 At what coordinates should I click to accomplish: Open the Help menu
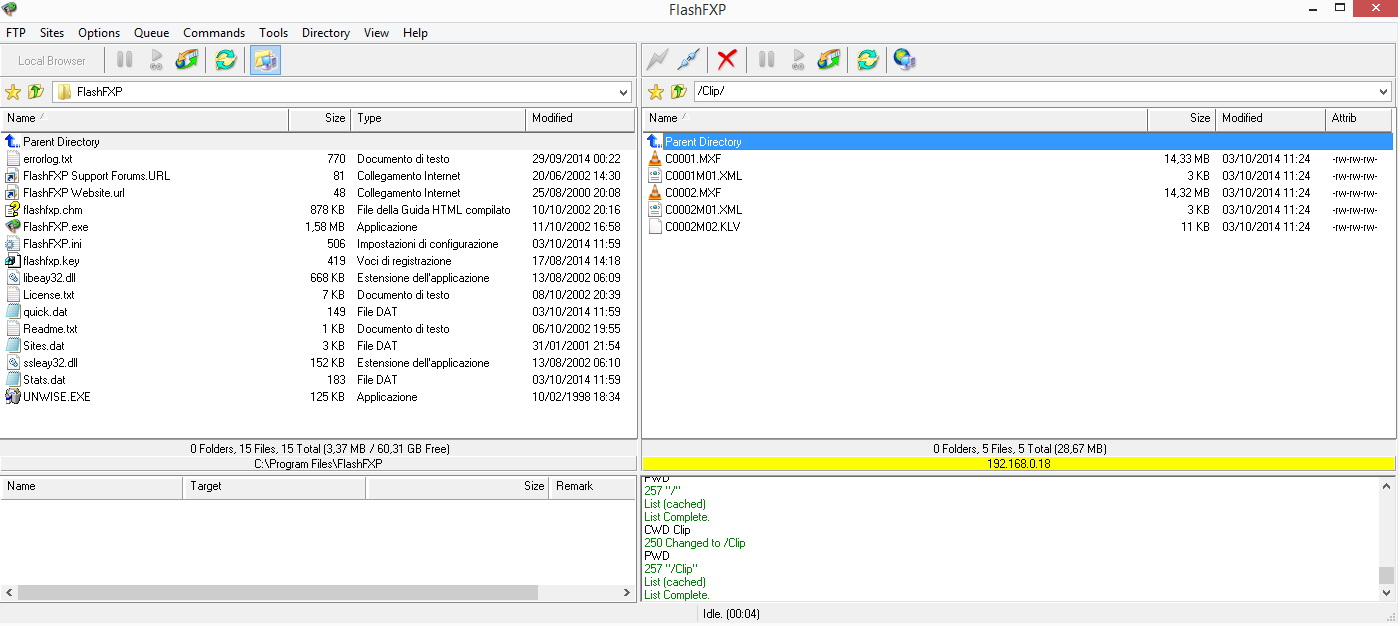point(415,33)
